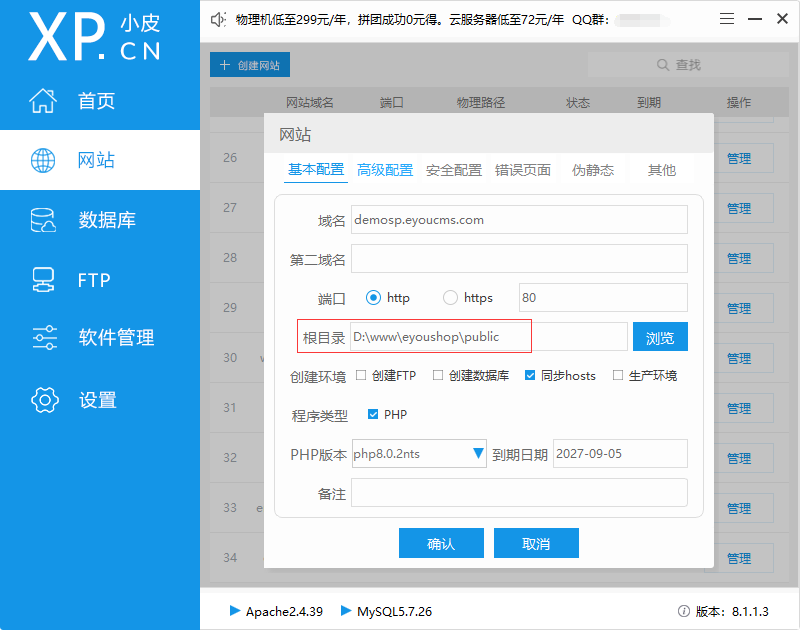This screenshot has width=800, height=630.
Task: Click the 查找 search box
Action: pos(688,65)
